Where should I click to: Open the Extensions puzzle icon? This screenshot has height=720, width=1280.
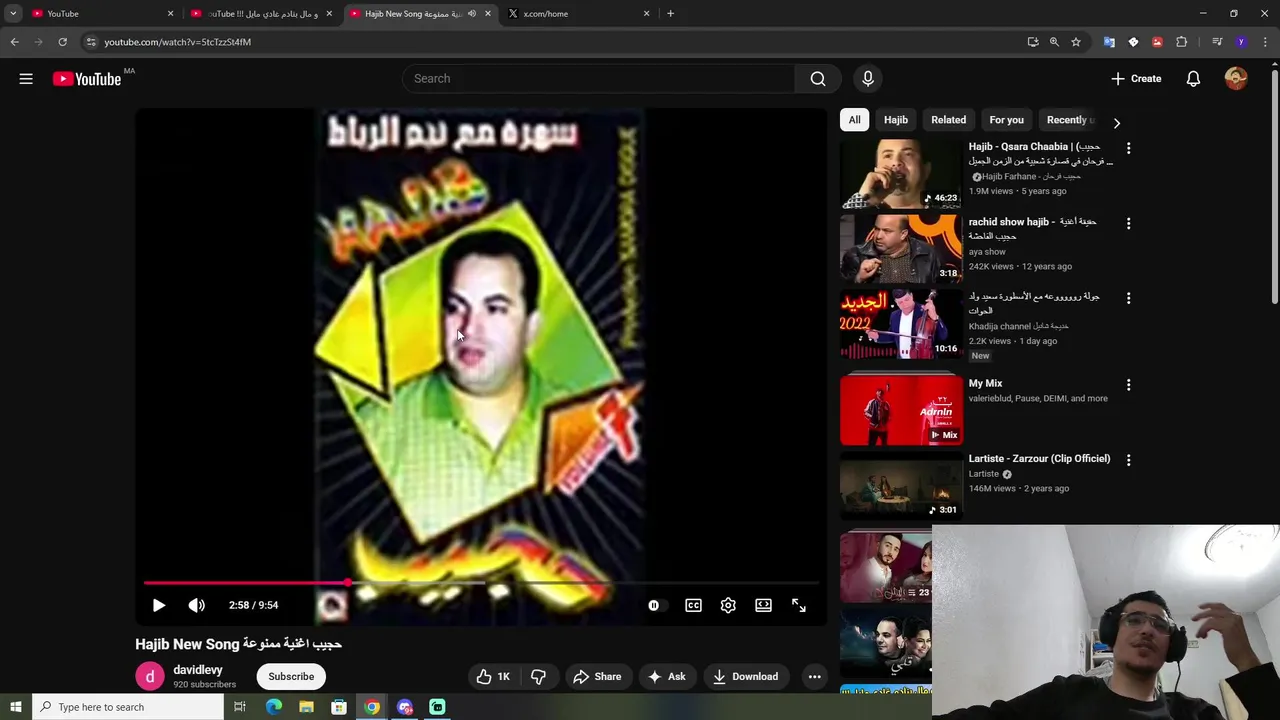coord(1182,42)
